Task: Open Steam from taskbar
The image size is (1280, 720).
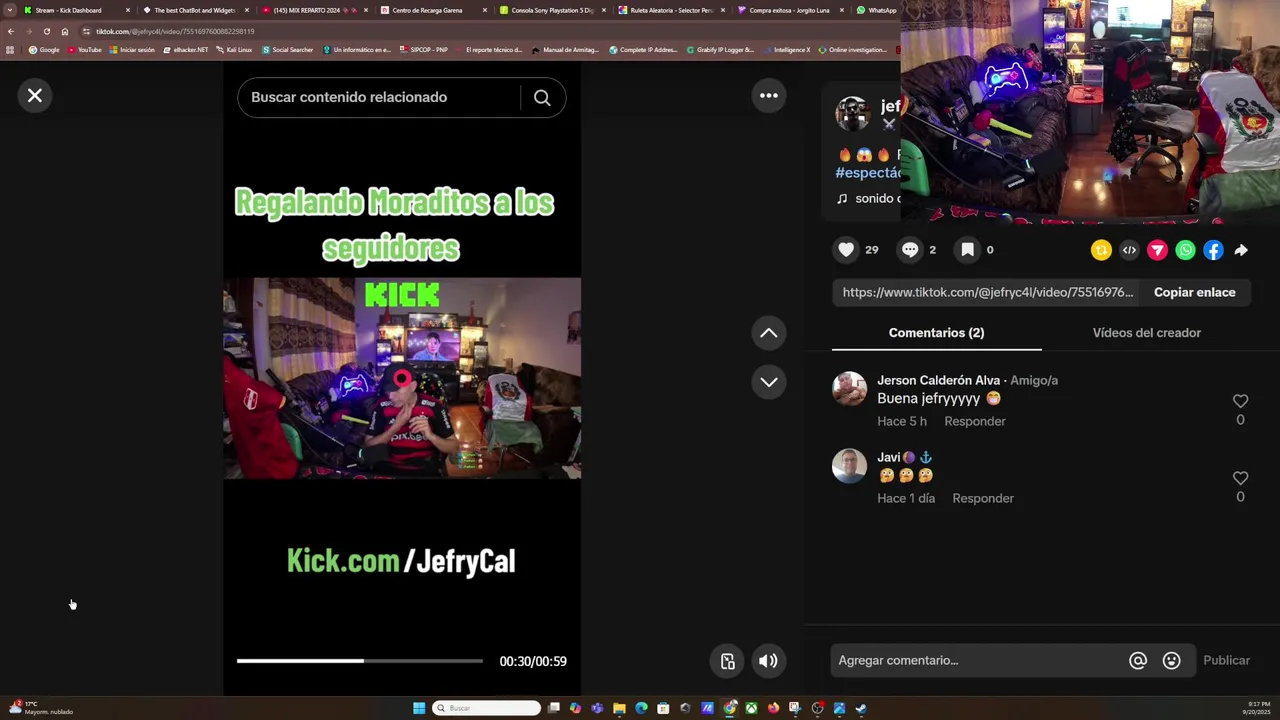Action: [861, 708]
